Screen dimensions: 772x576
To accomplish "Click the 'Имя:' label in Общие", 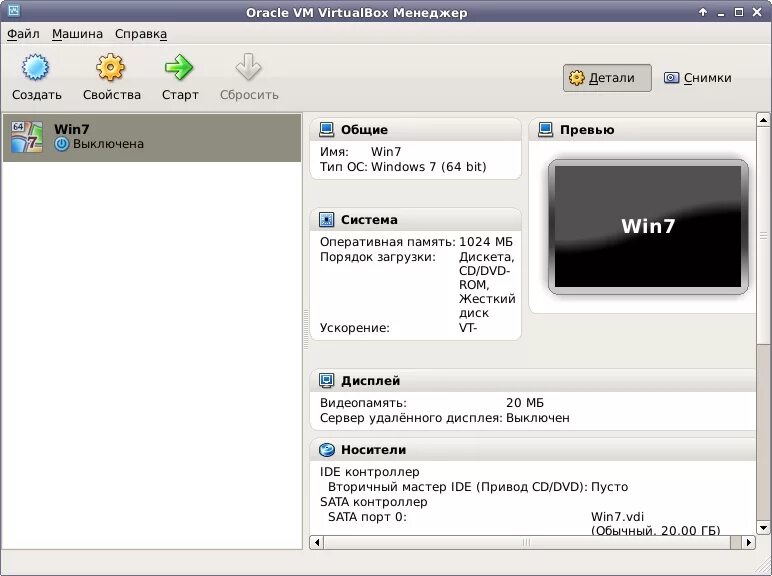I will [x=334, y=152].
